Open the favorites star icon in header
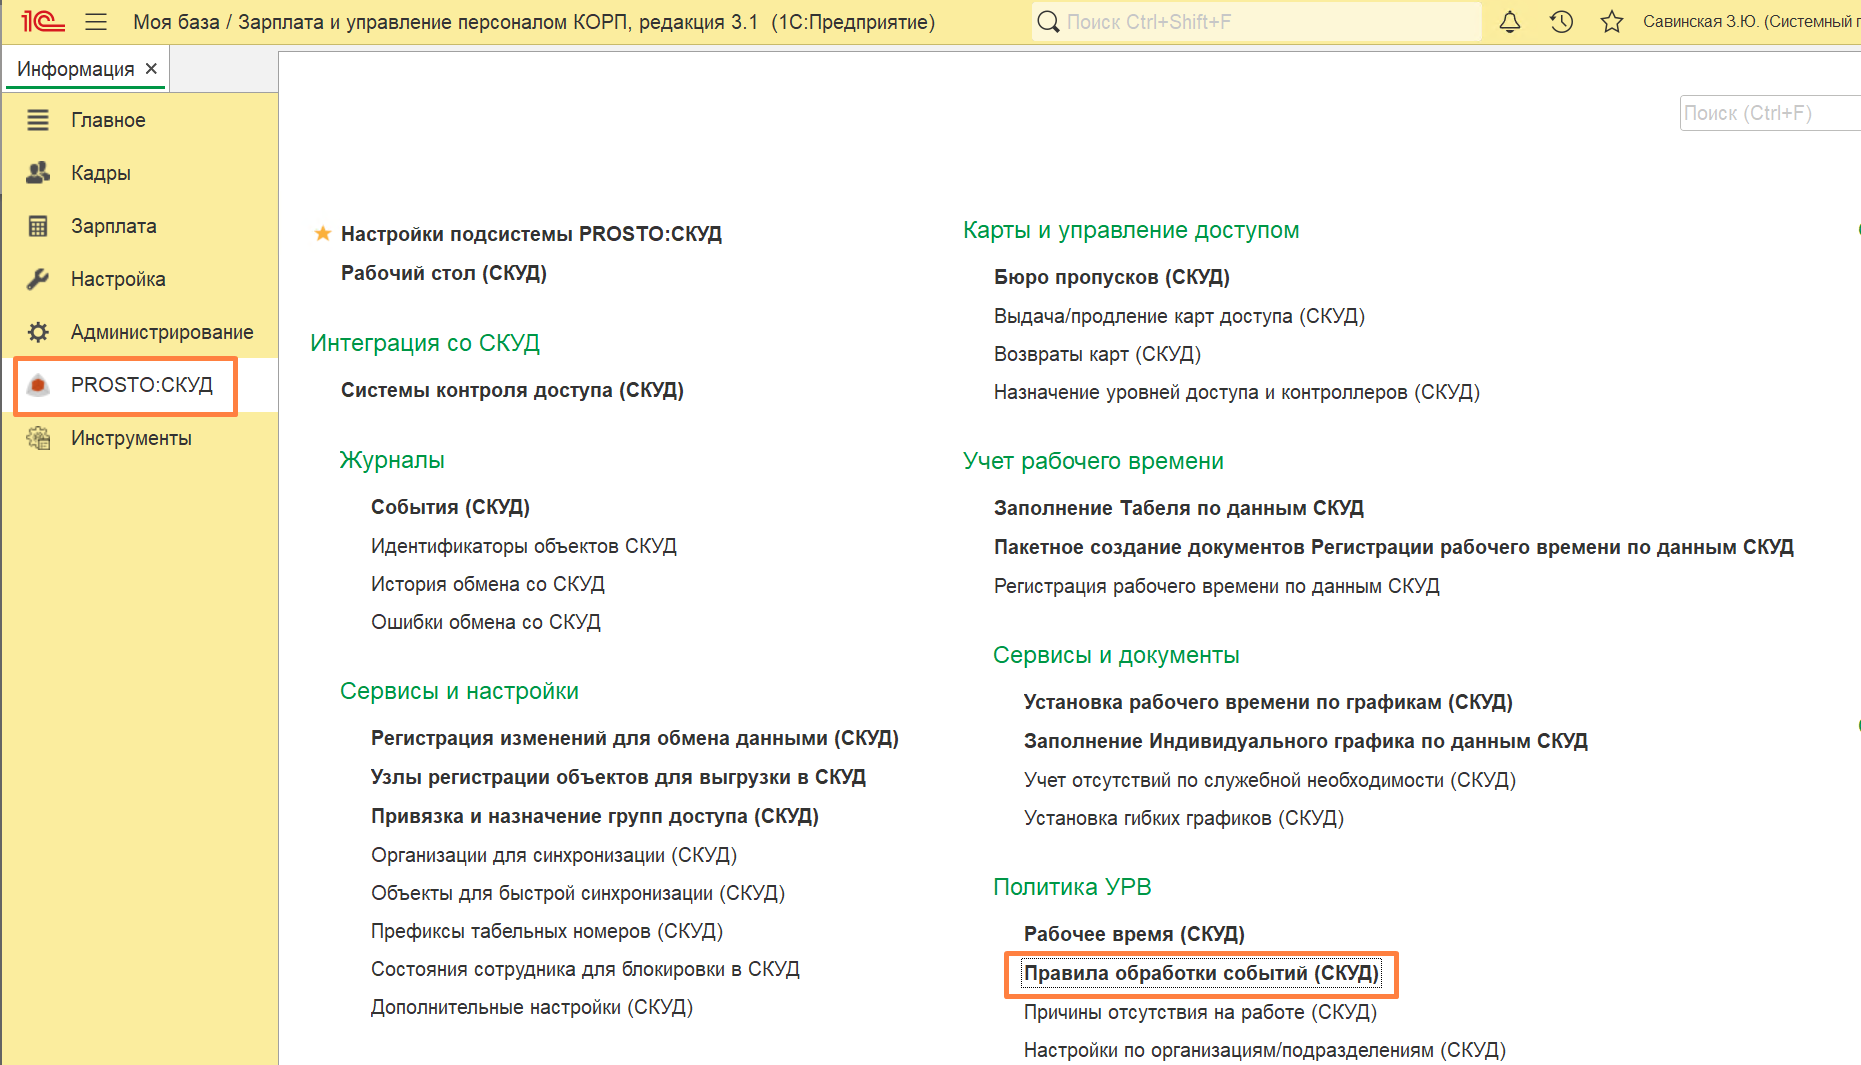 click(x=1612, y=21)
